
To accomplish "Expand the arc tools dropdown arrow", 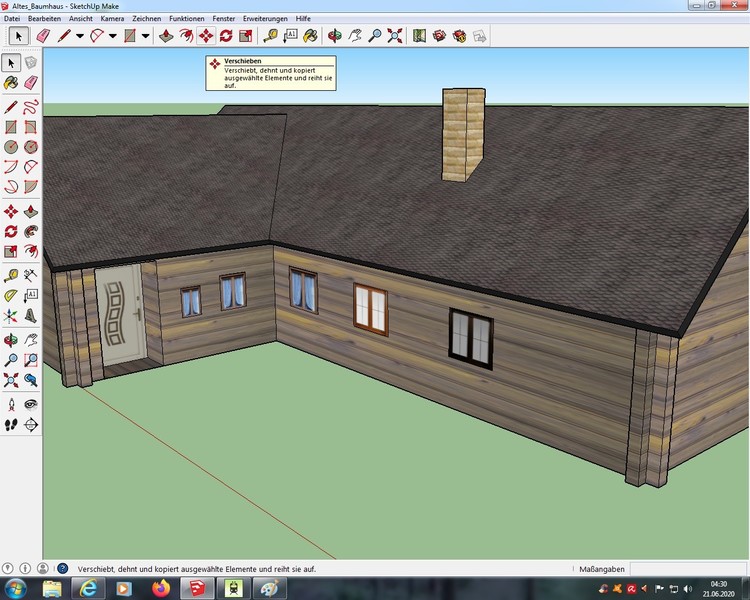I will click(x=113, y=36).
